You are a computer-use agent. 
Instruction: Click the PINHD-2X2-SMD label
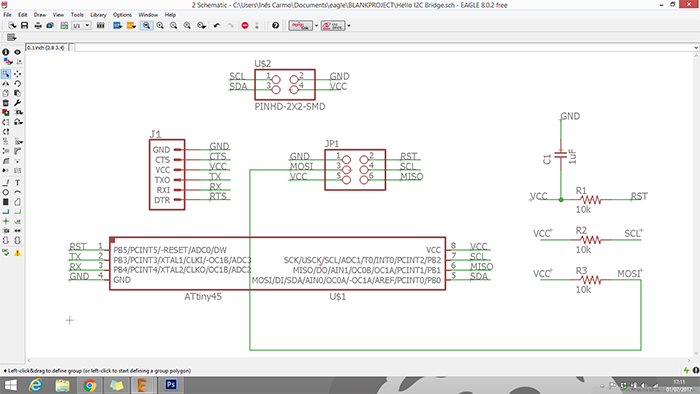(x=290, y=107)
